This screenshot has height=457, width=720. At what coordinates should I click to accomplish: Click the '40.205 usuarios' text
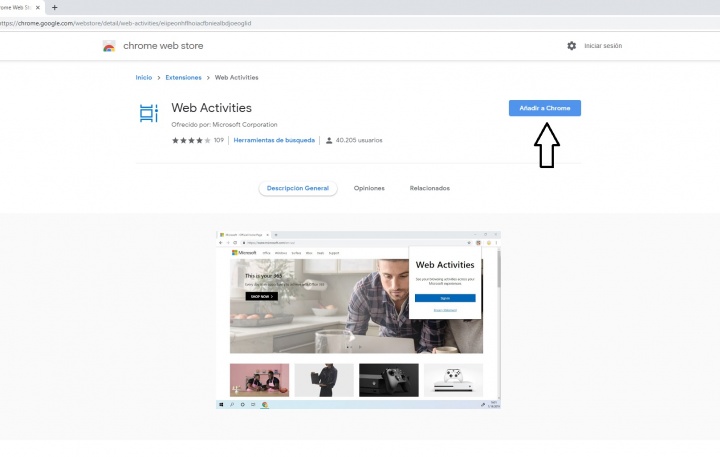click(359, 140)
